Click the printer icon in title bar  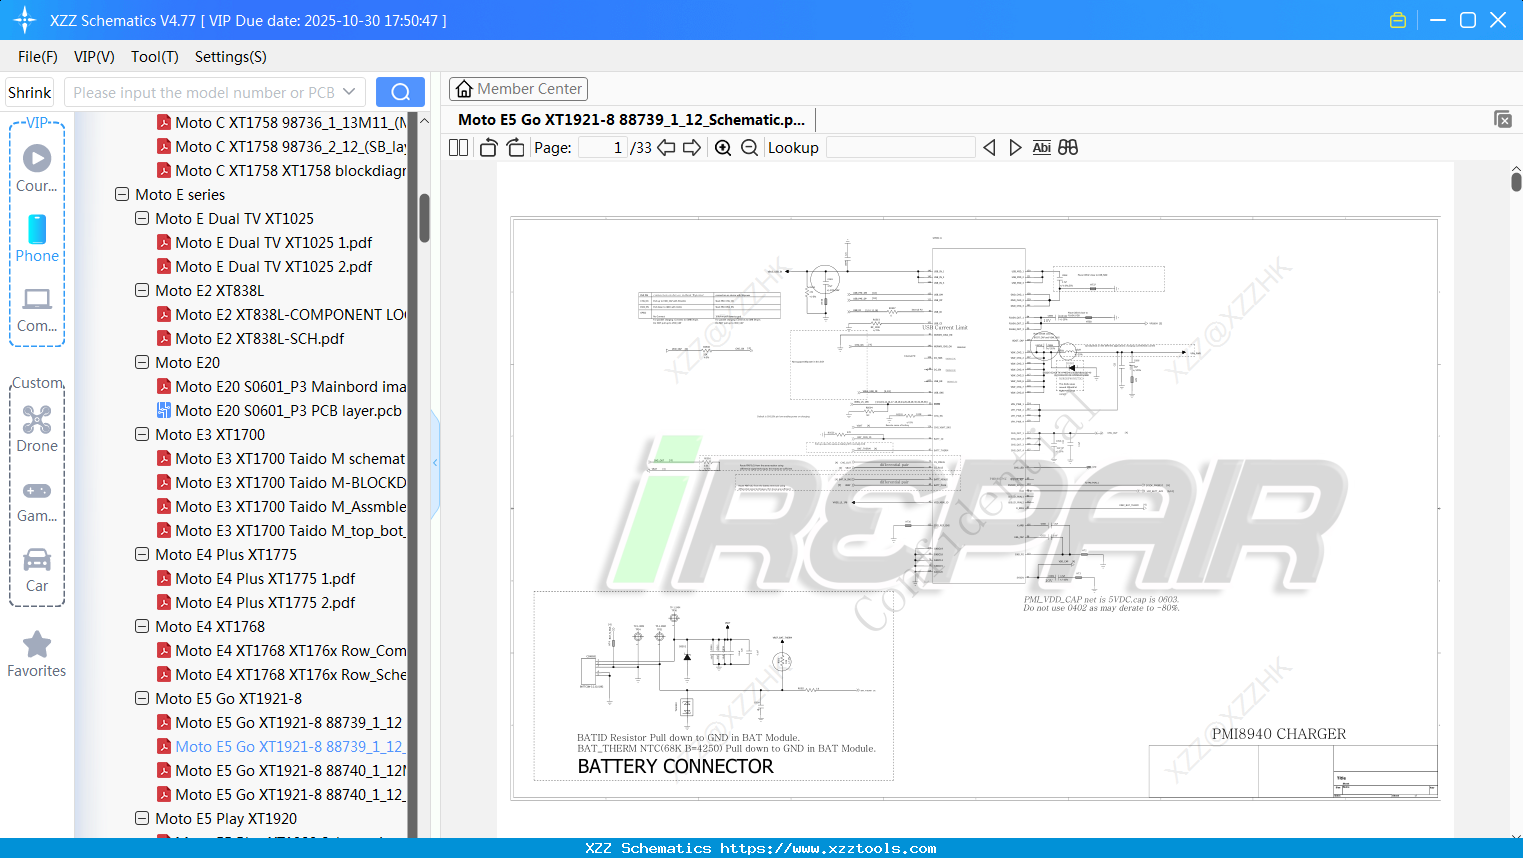(x=1398, y=19)
